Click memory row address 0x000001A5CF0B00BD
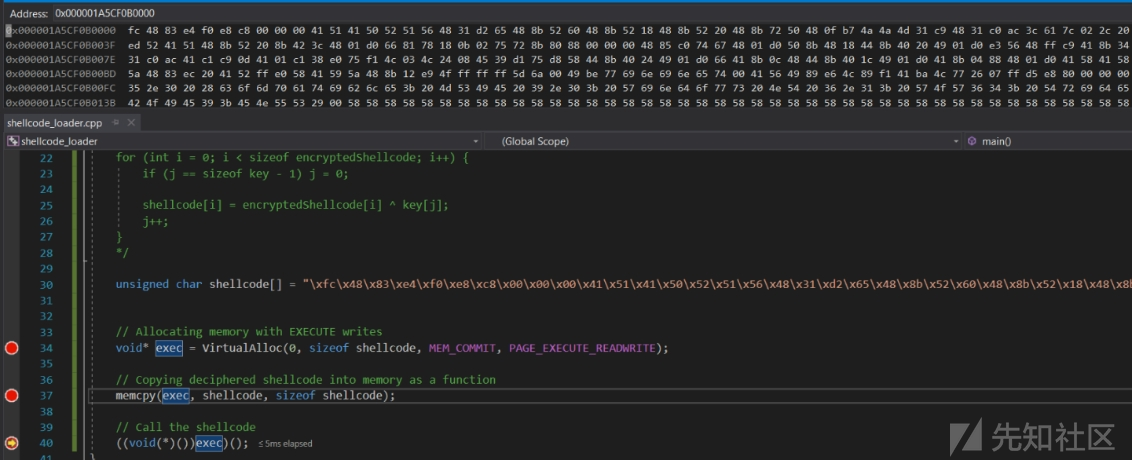1132x460 pixels. (x=61, y=74)
